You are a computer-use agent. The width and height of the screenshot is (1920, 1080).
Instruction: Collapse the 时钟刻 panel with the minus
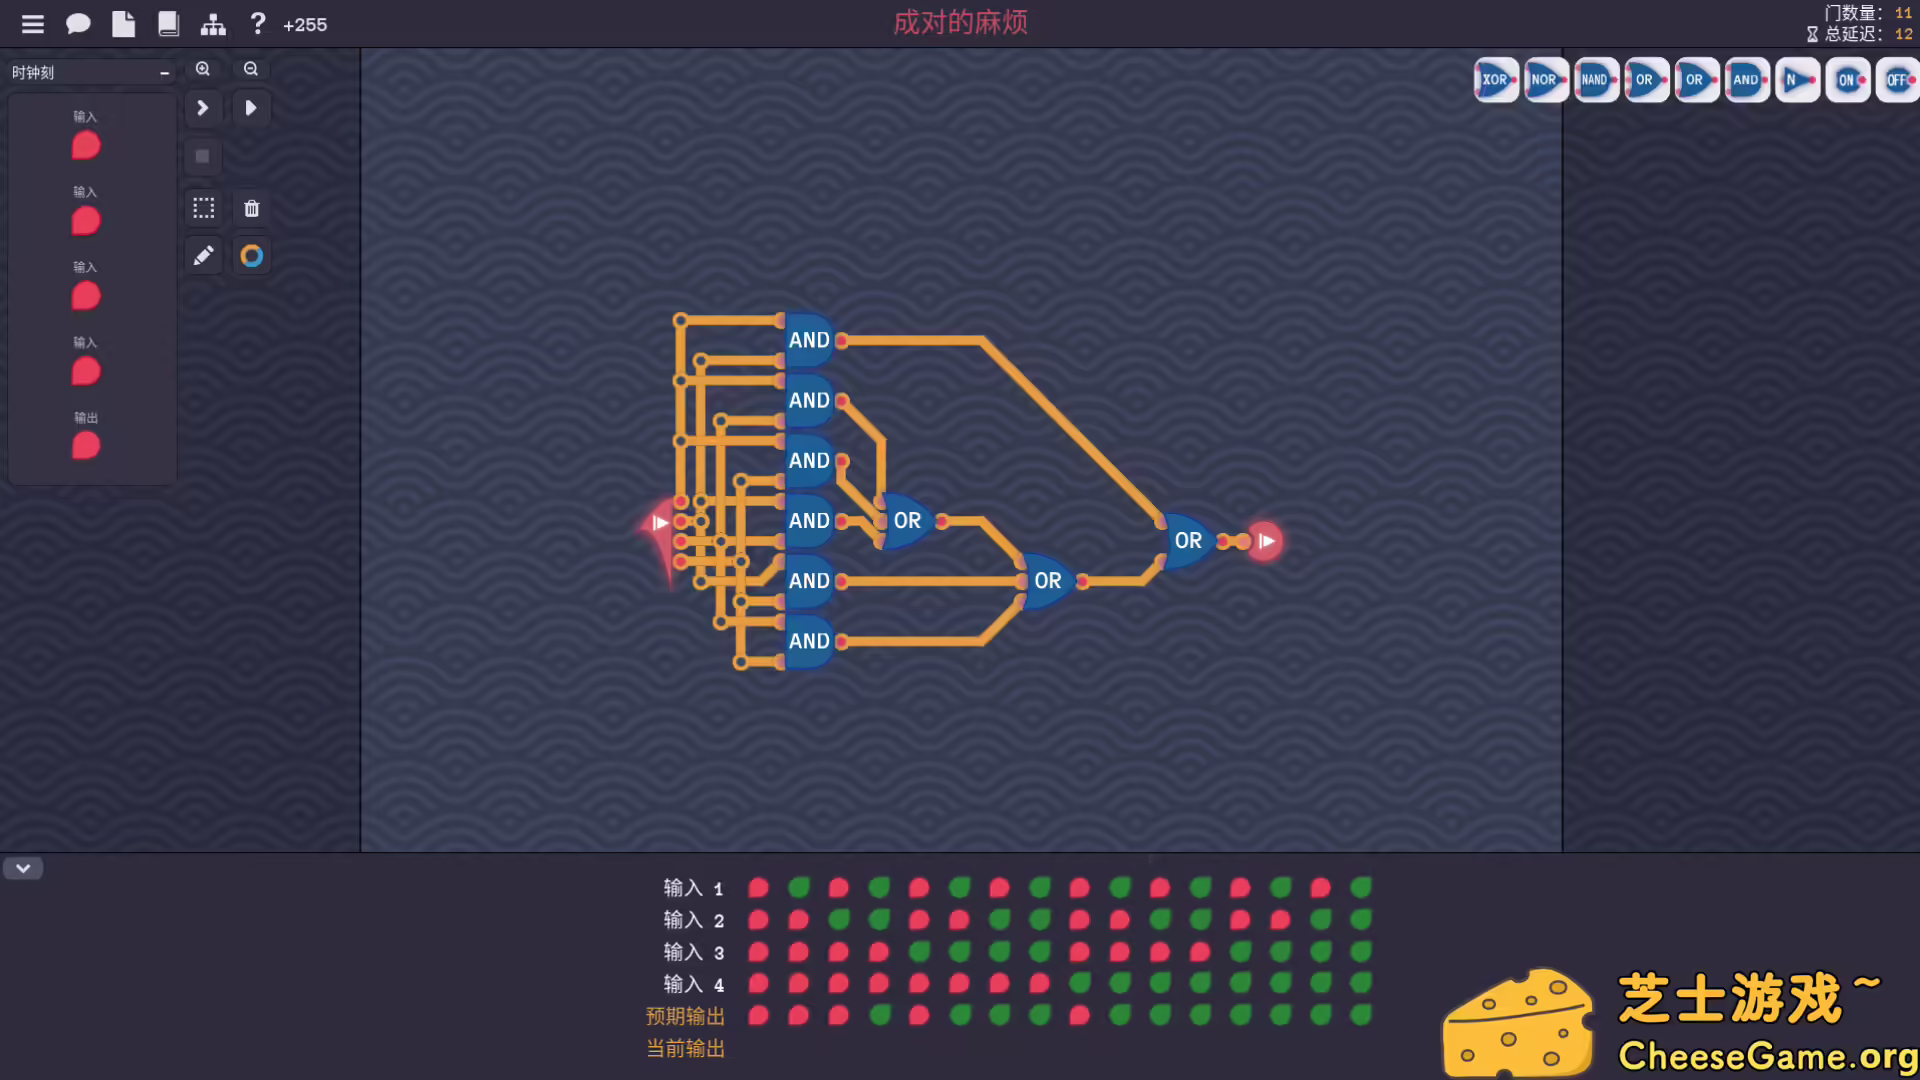click(163, 72)
